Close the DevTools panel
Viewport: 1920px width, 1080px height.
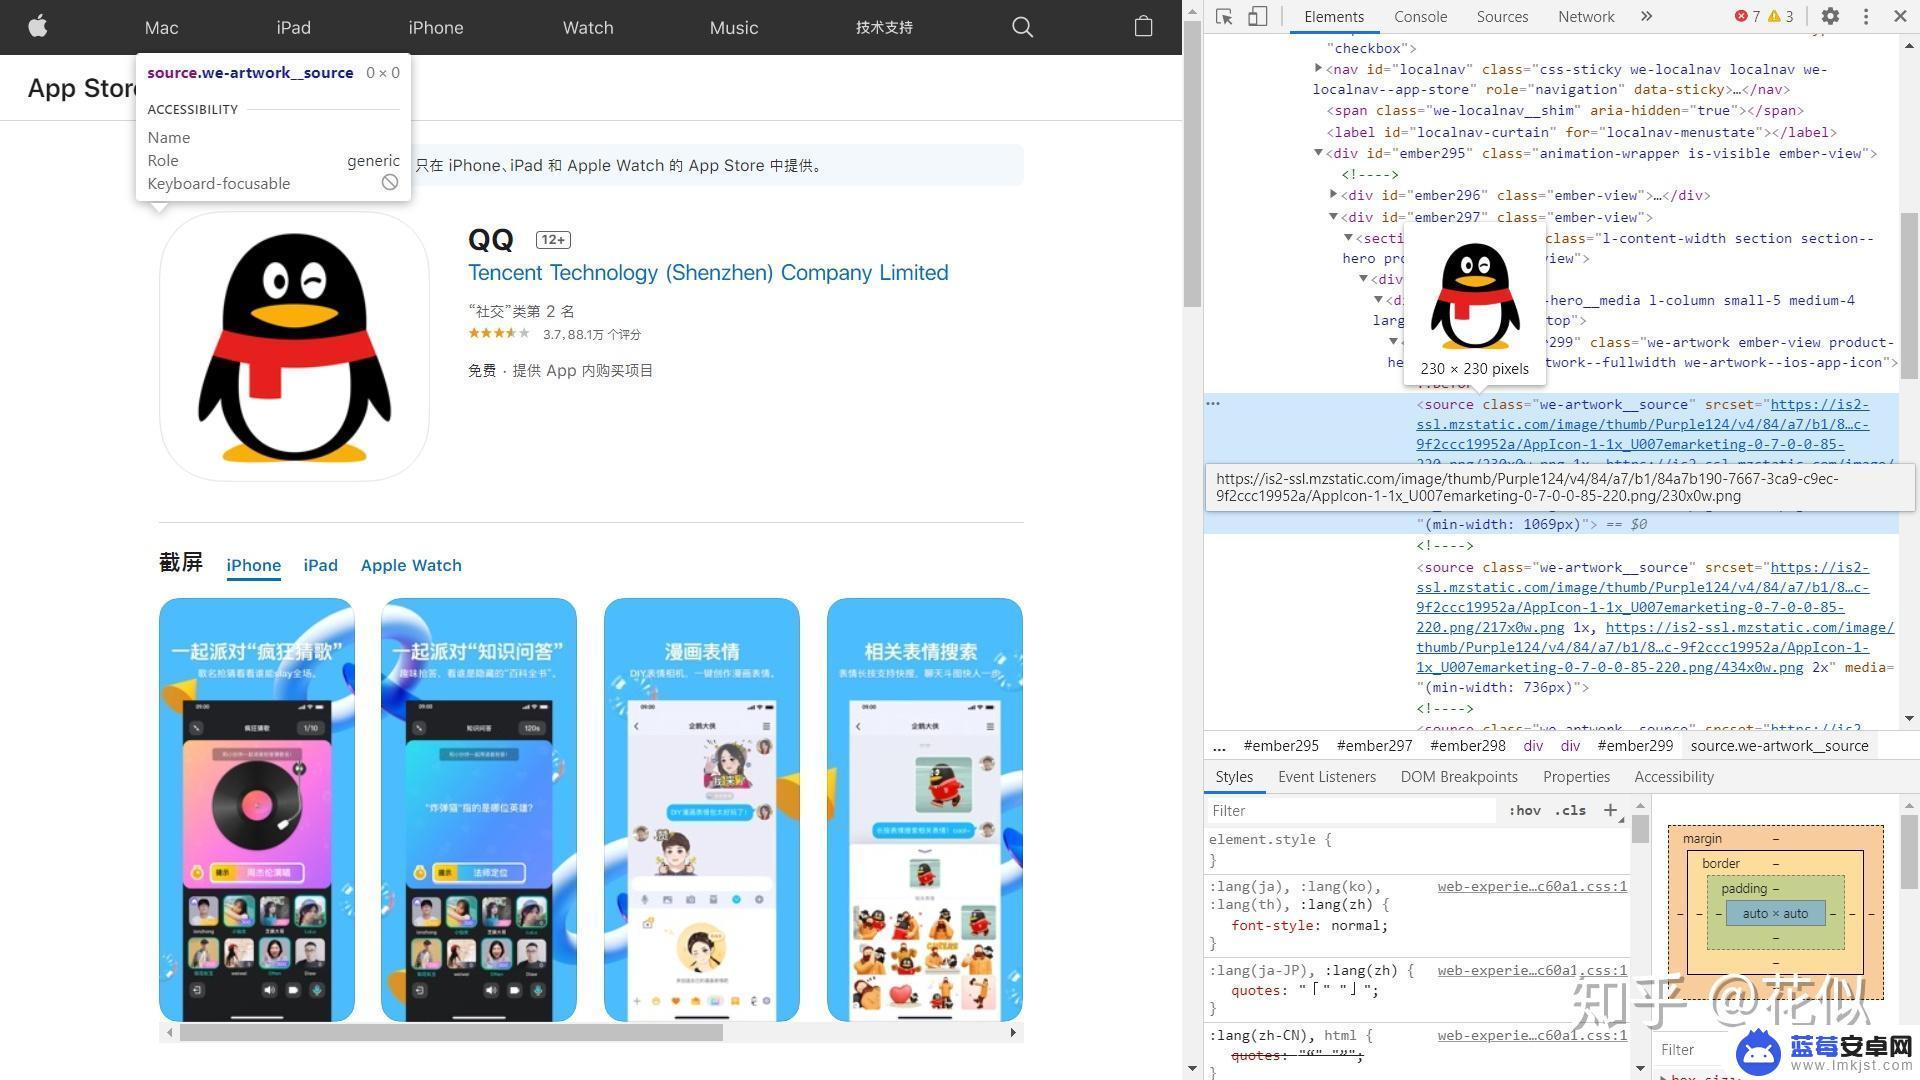(x=1900, y=16)
